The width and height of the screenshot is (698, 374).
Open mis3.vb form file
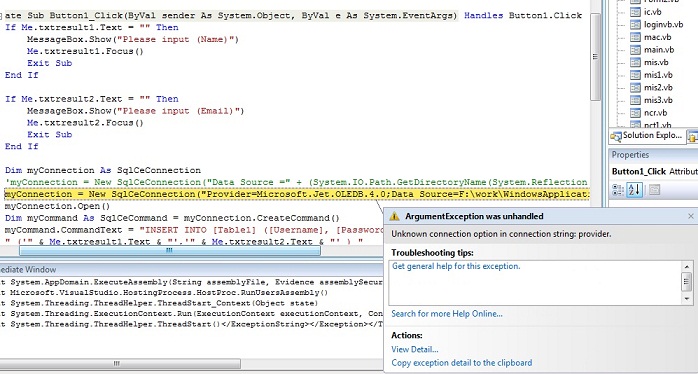point(658,100)
